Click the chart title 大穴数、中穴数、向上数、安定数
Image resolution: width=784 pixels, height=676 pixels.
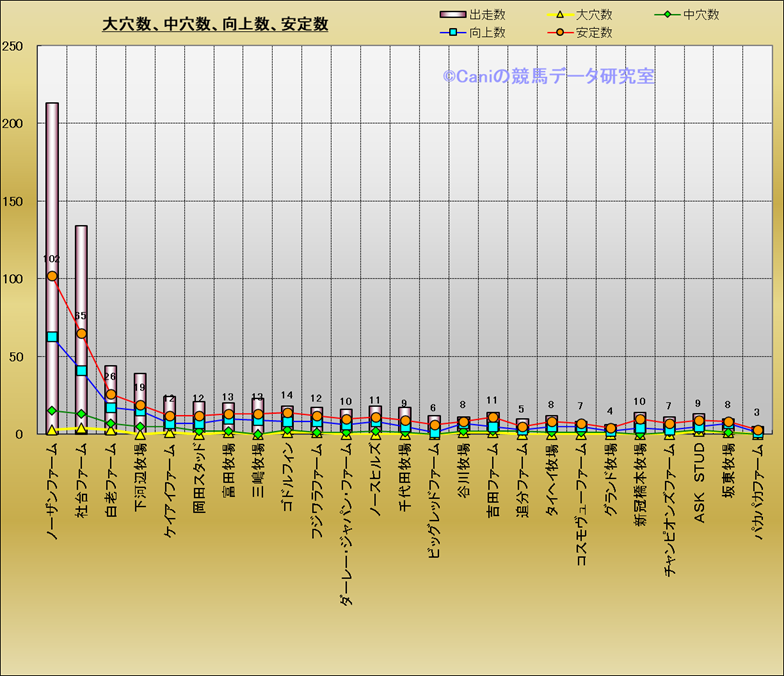coord(215,24)
